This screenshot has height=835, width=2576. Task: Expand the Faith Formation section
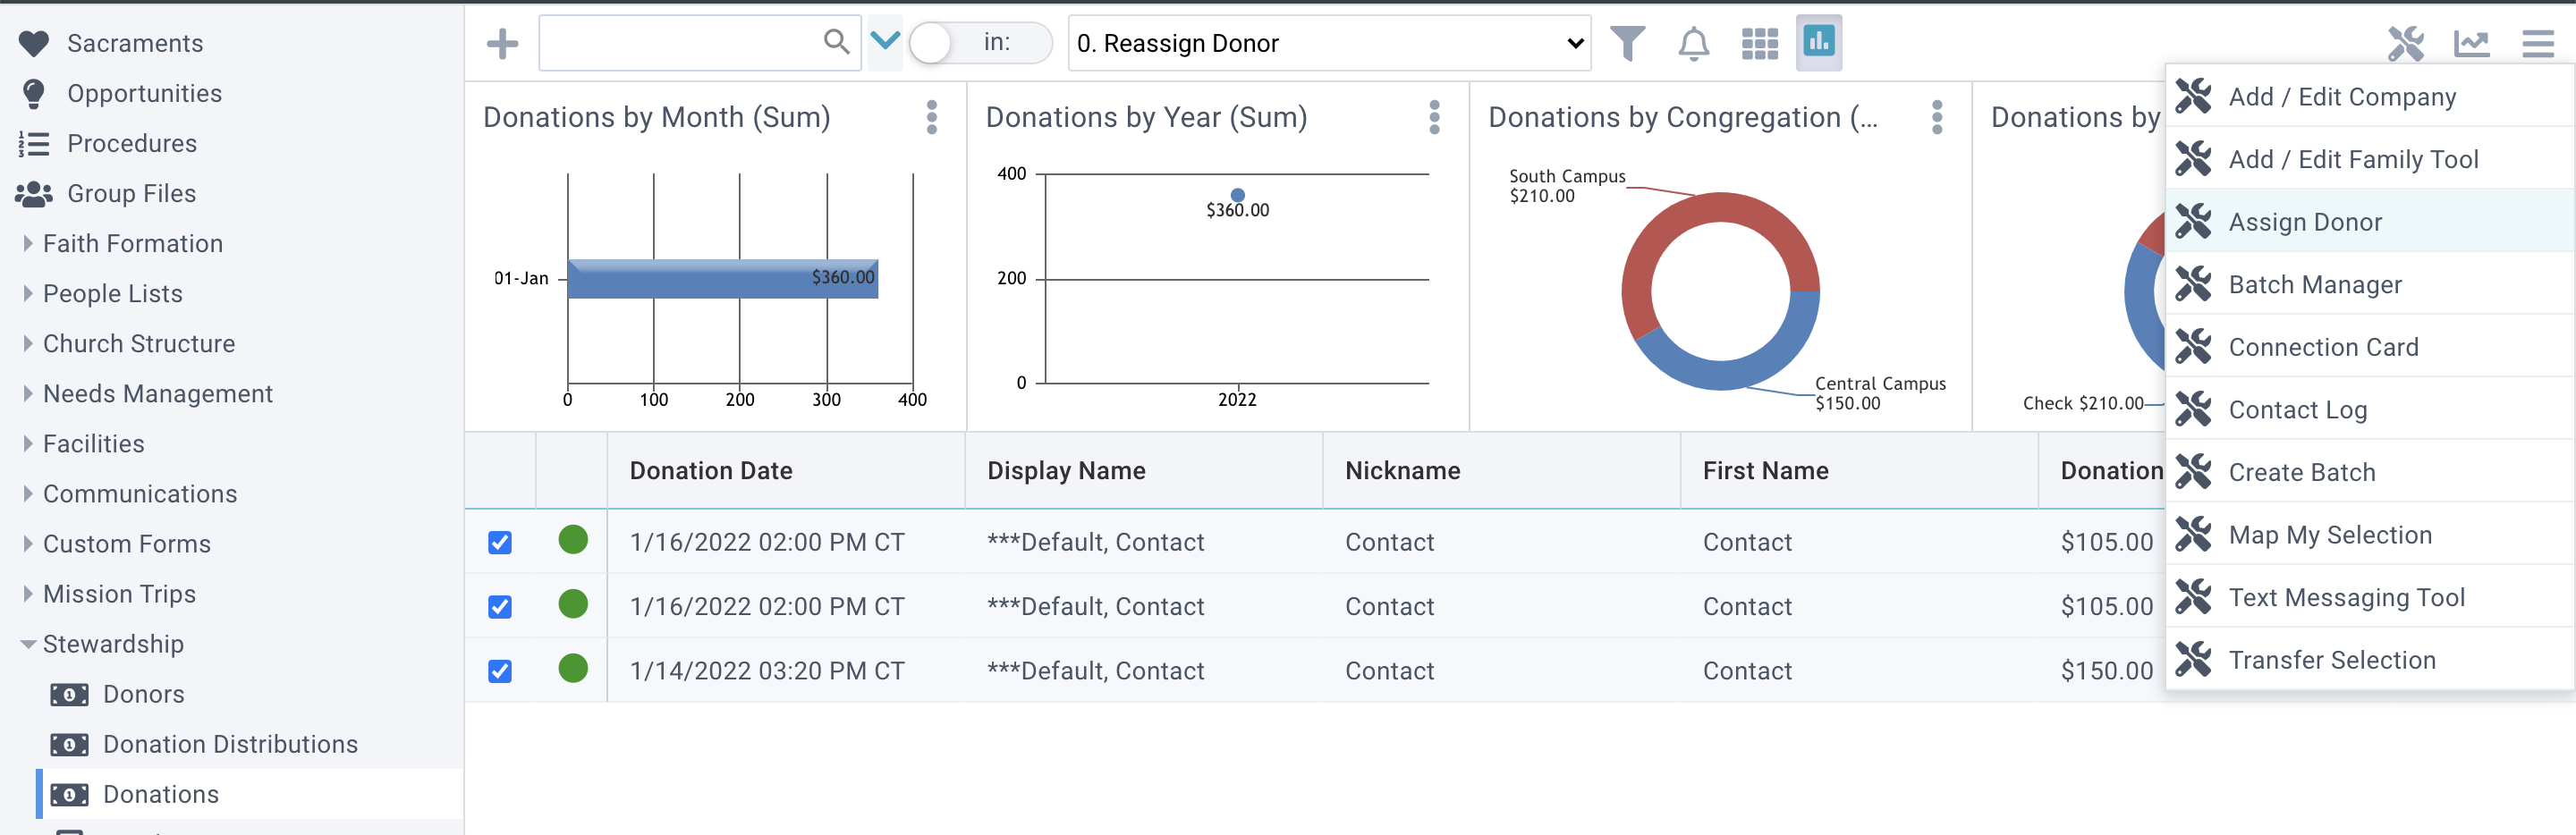(27, 243)
